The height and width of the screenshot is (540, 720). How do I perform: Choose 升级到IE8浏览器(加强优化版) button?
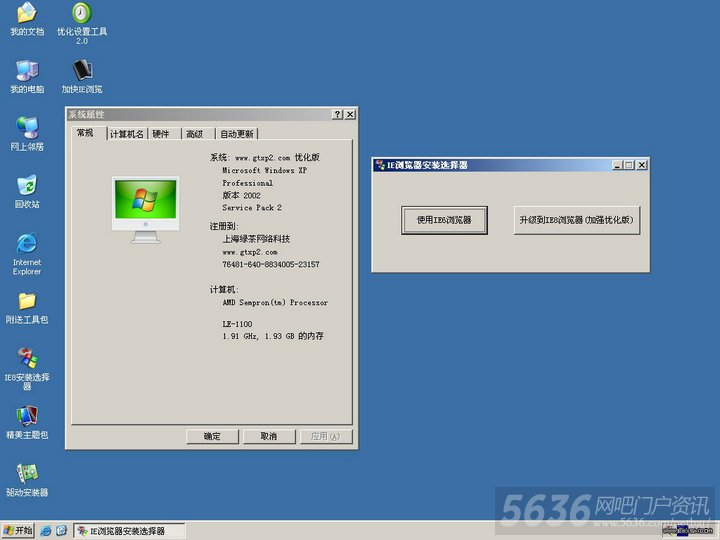[576, 220]
